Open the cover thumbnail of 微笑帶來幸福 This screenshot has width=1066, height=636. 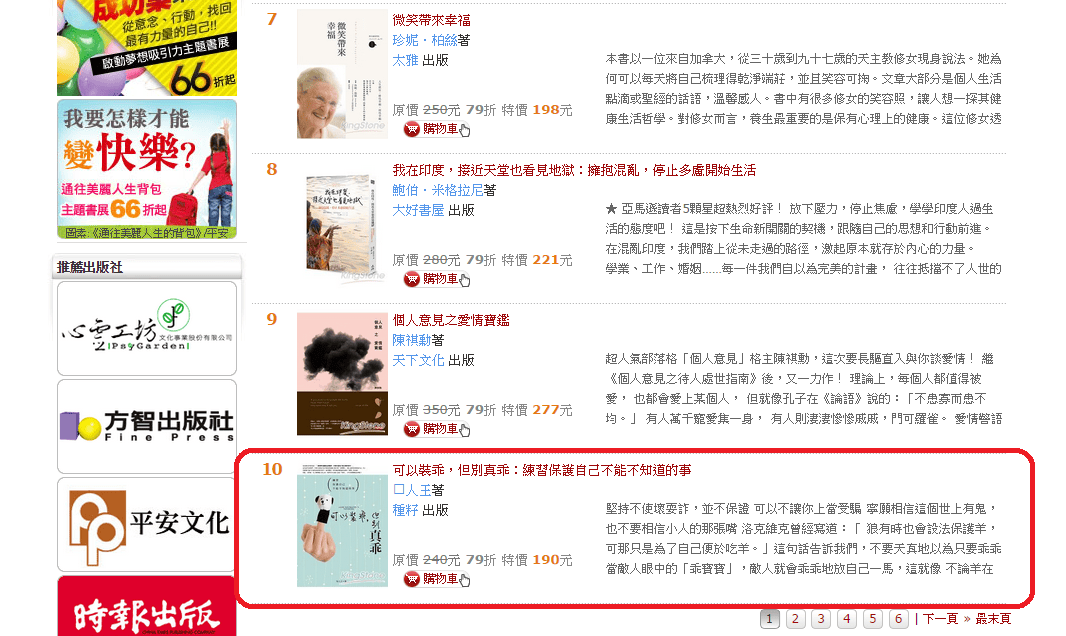click(342, 74)
